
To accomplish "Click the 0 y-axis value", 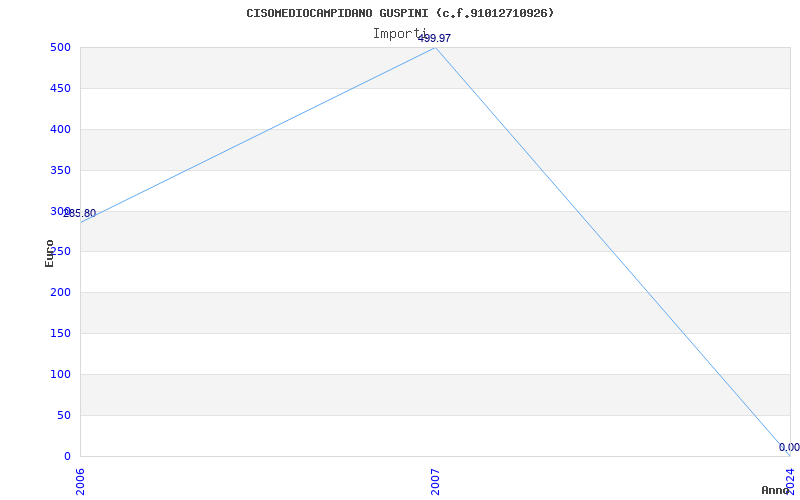I will 67,456.
